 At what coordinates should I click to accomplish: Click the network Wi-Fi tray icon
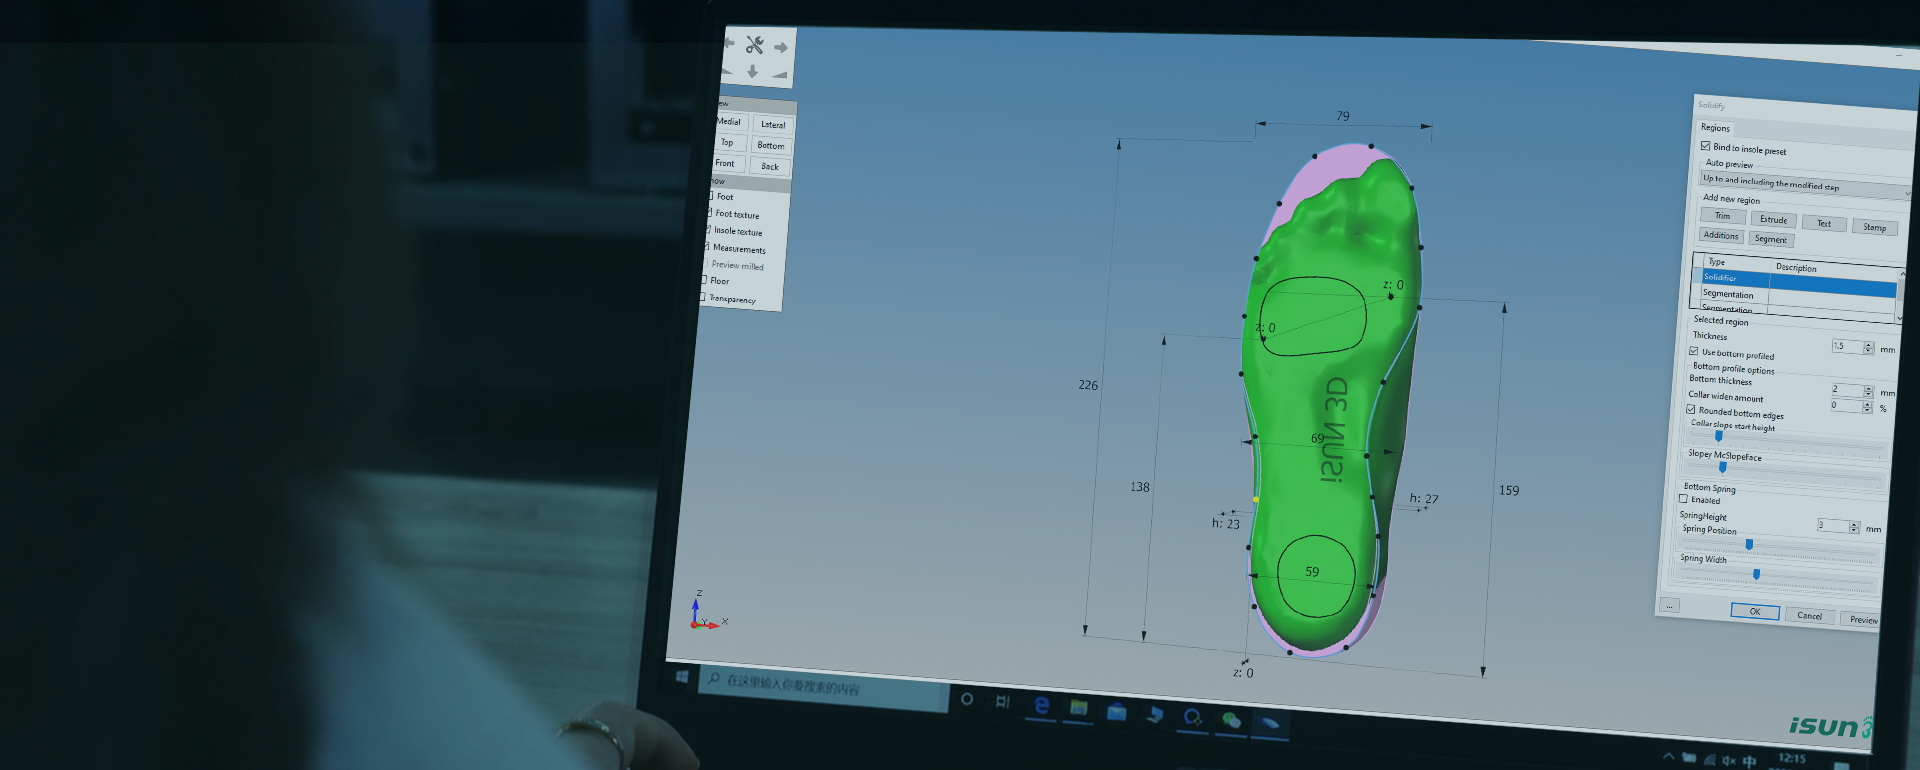[1709, 760]
